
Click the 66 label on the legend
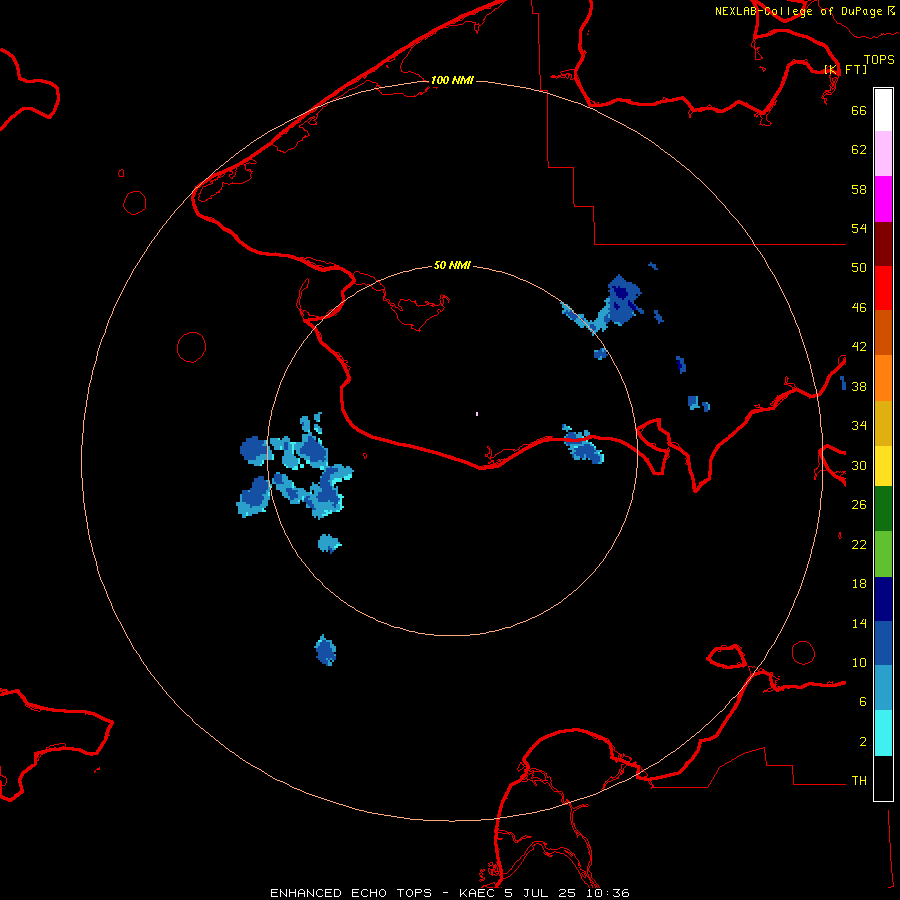pyautogui.click(x=859, y=110)
